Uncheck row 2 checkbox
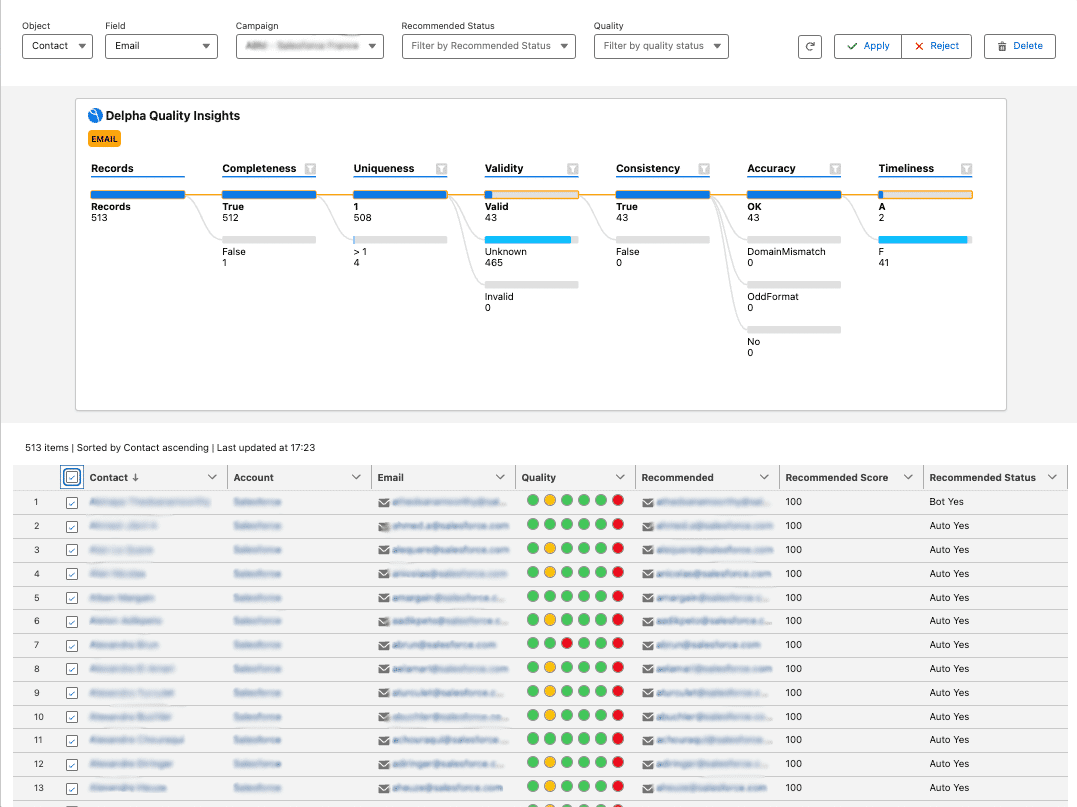This screenshot has width=1077, height=807. click(72, 527)
